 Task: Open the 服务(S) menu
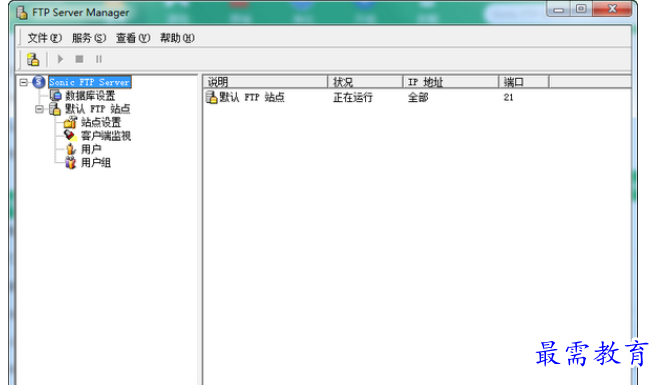point(89,38)
